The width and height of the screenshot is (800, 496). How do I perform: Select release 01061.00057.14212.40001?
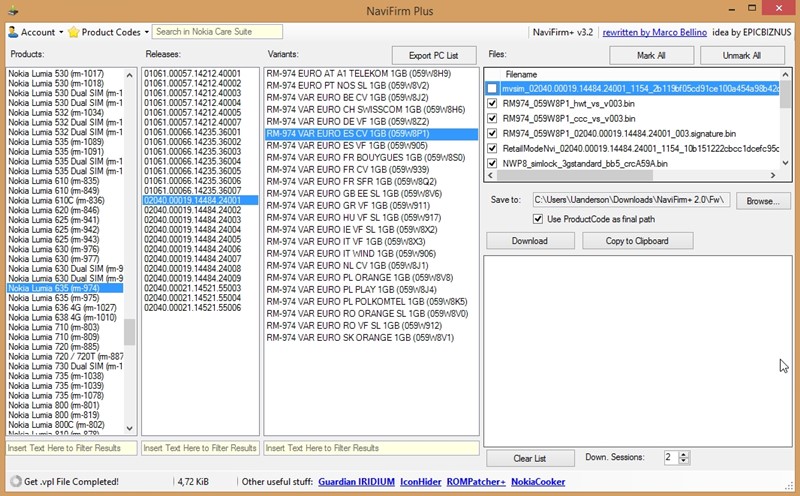(x=200, y=73)
